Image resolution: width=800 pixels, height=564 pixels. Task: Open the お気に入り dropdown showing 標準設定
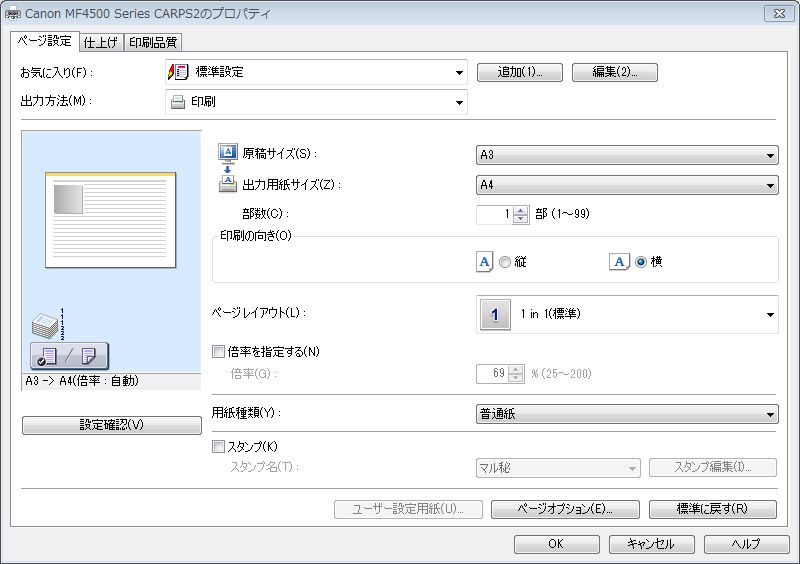316,72
